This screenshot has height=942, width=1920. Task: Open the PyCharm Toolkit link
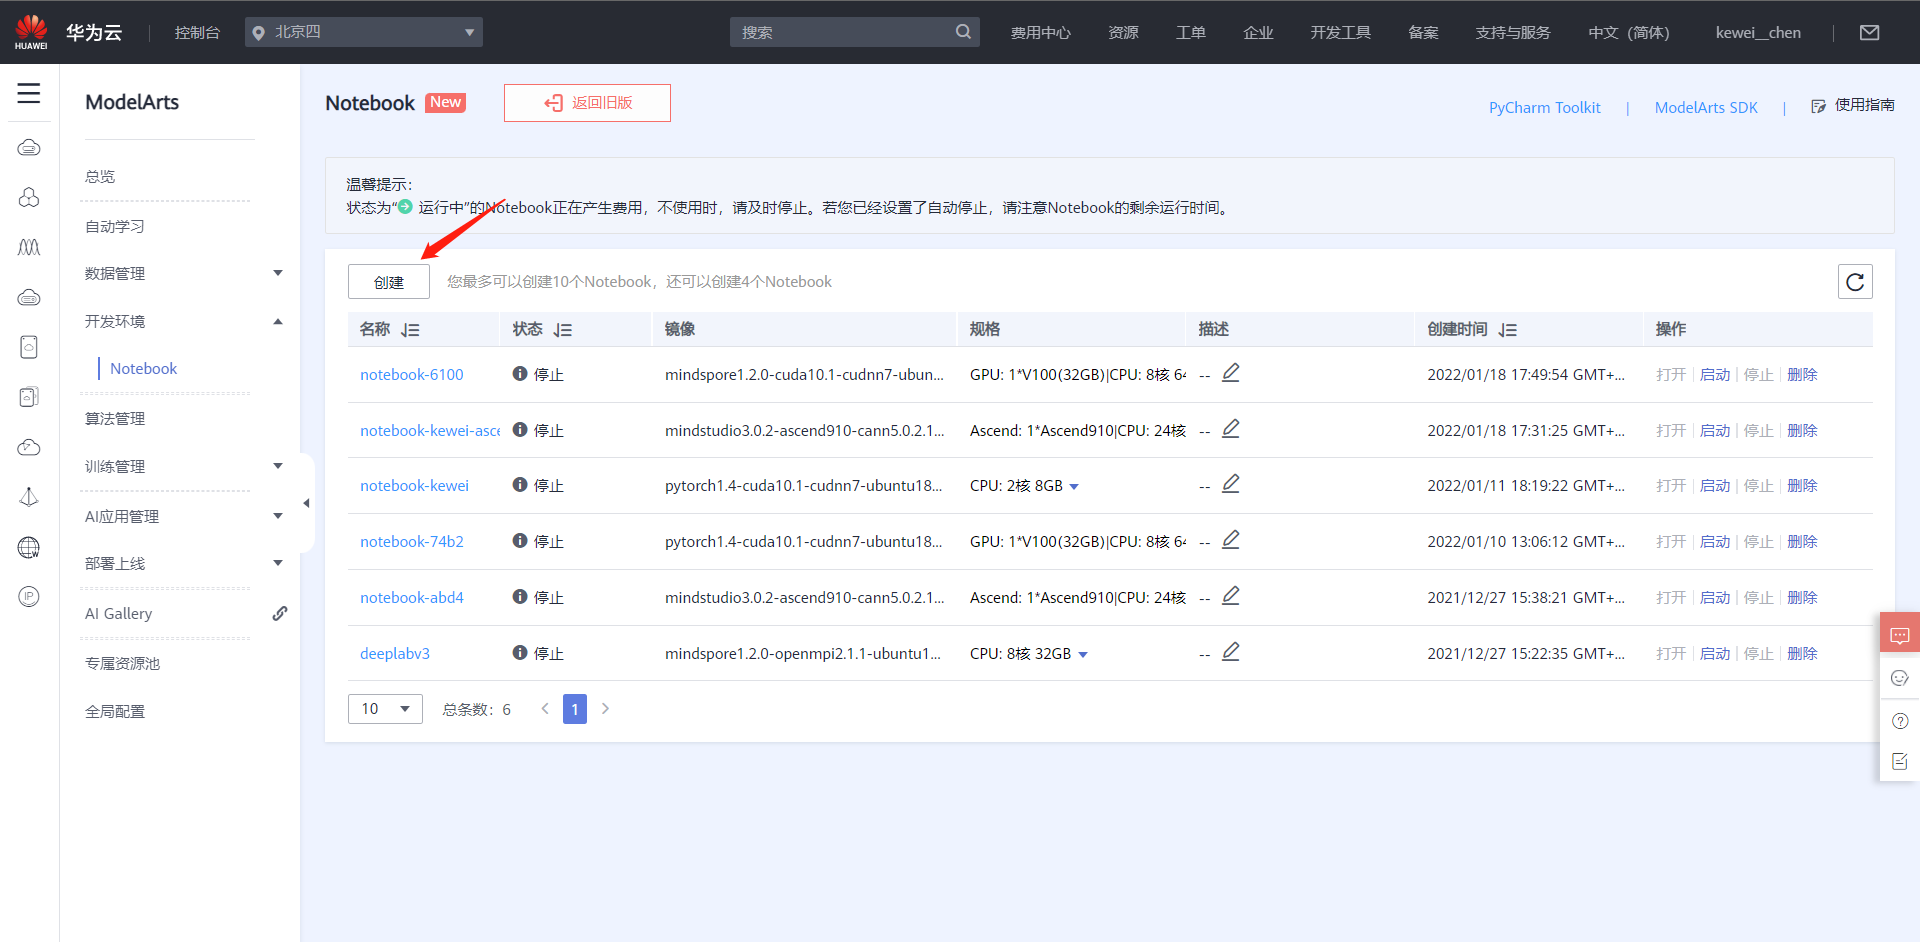pyautogui.click(x=1545, y=107)
